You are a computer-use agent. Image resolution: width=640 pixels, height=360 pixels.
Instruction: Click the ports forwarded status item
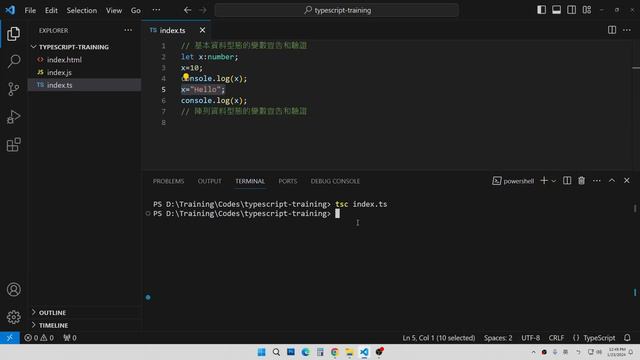(x=70, y=338)
